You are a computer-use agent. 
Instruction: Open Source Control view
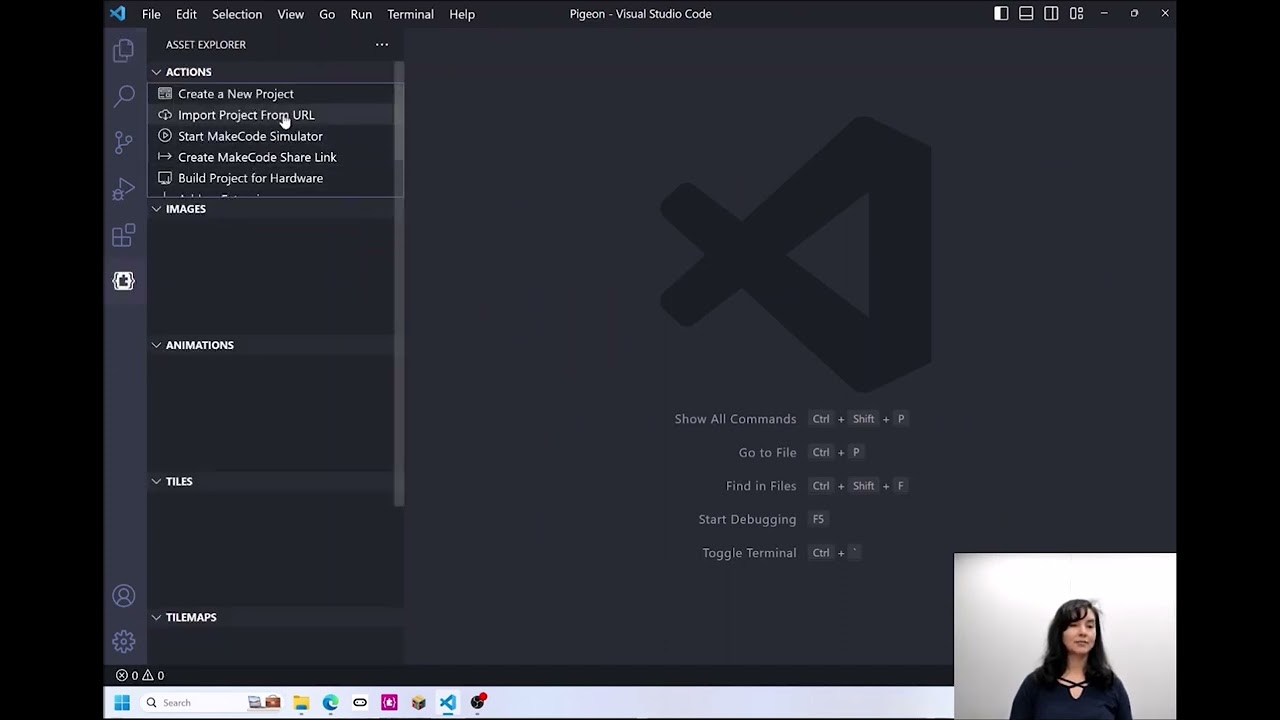click(124, 142)
